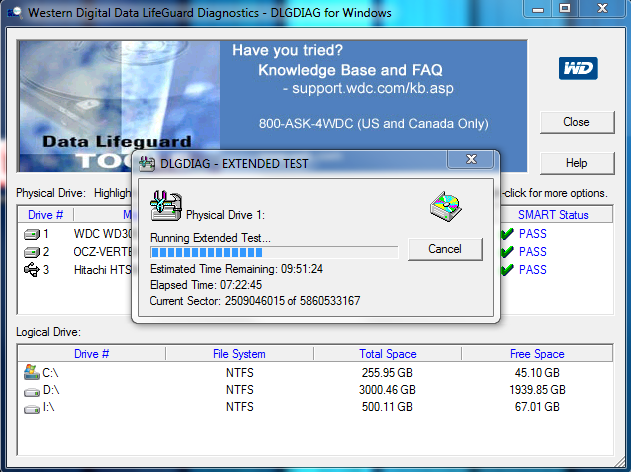The height and width of the screenshot is (472, 631).
Task: Click the DLGDIAG dialog title bar icon
Action: click(x=147, y=164)
